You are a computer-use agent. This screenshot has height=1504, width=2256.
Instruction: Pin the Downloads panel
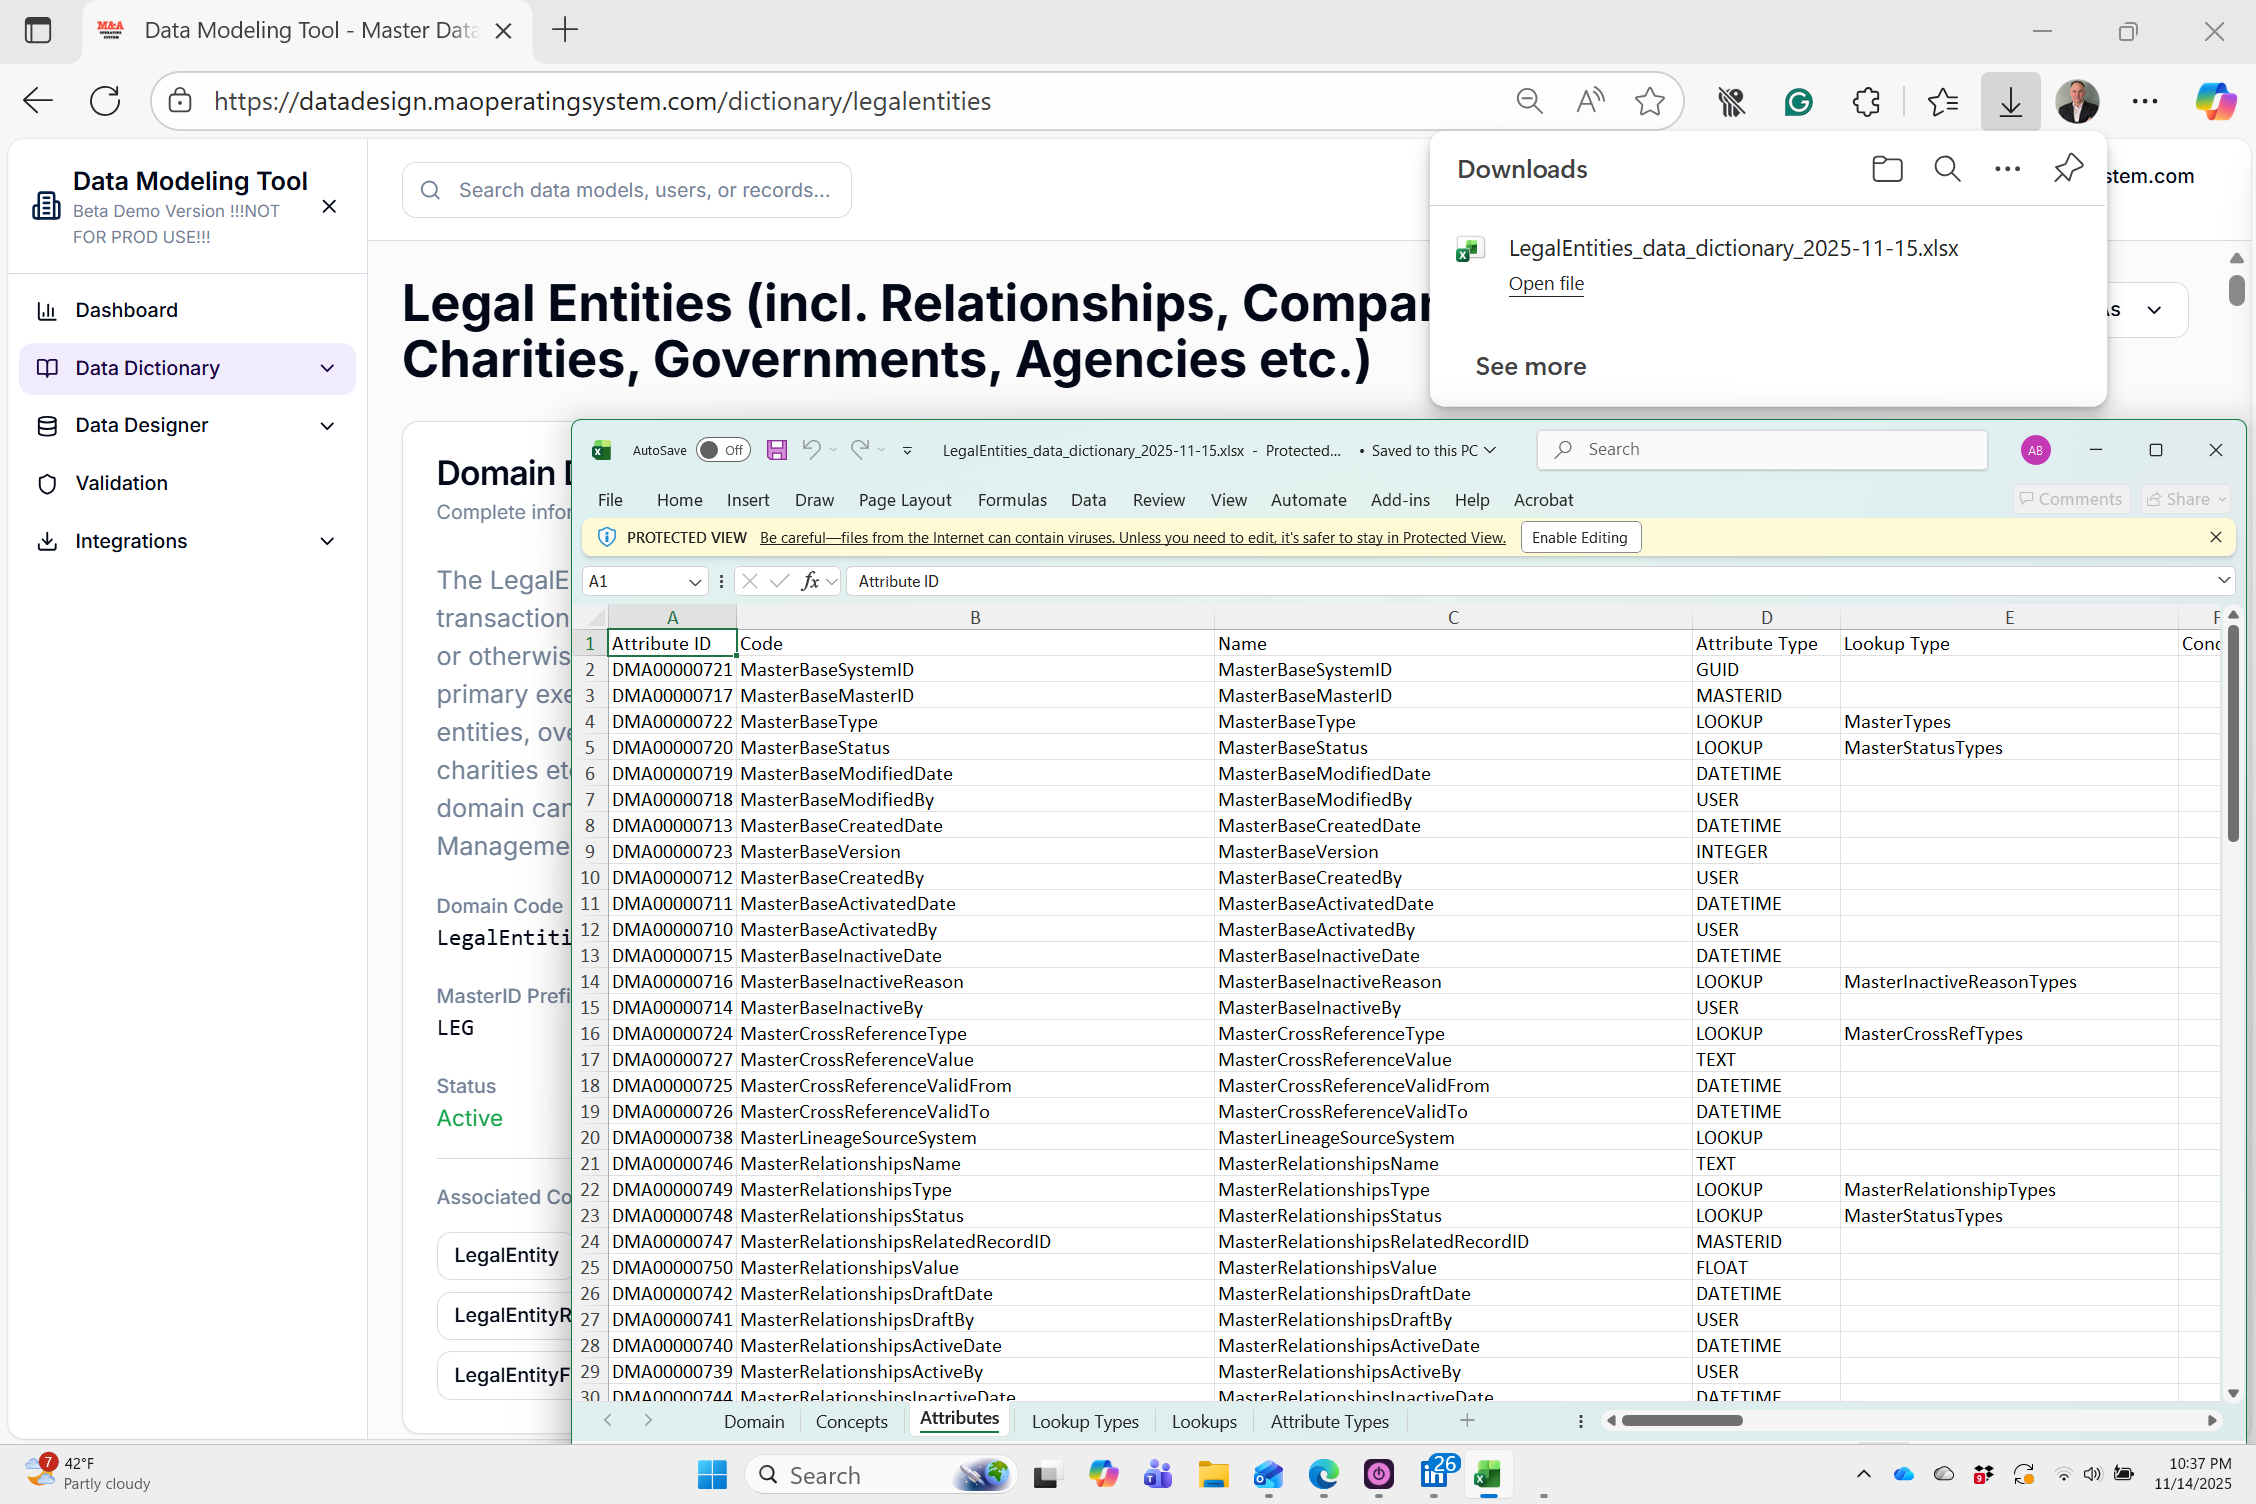click(x=2068, y=169)
